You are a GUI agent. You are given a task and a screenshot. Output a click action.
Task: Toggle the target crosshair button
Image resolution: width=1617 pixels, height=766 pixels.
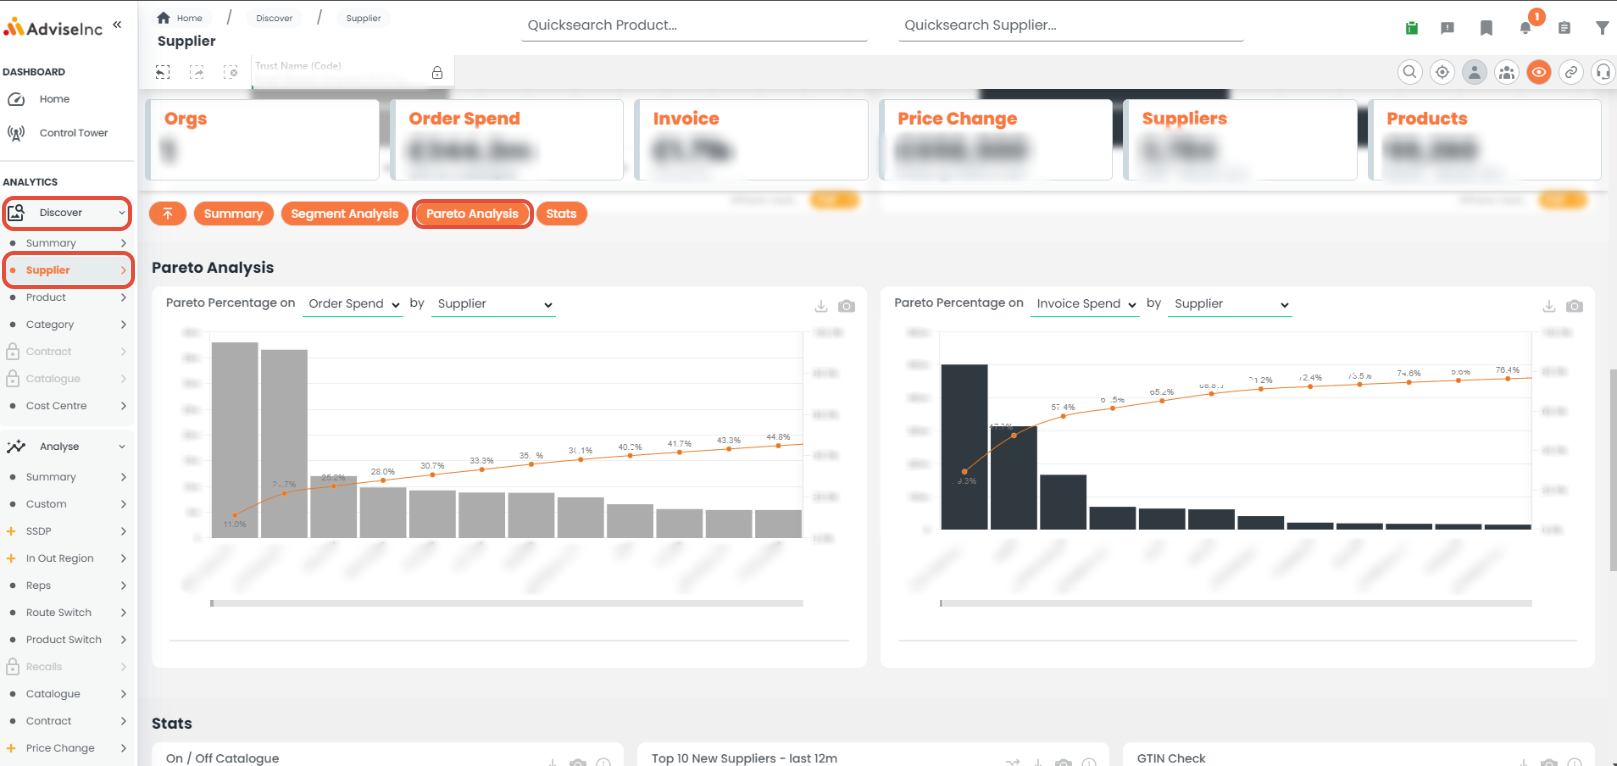click(1442, 72)
